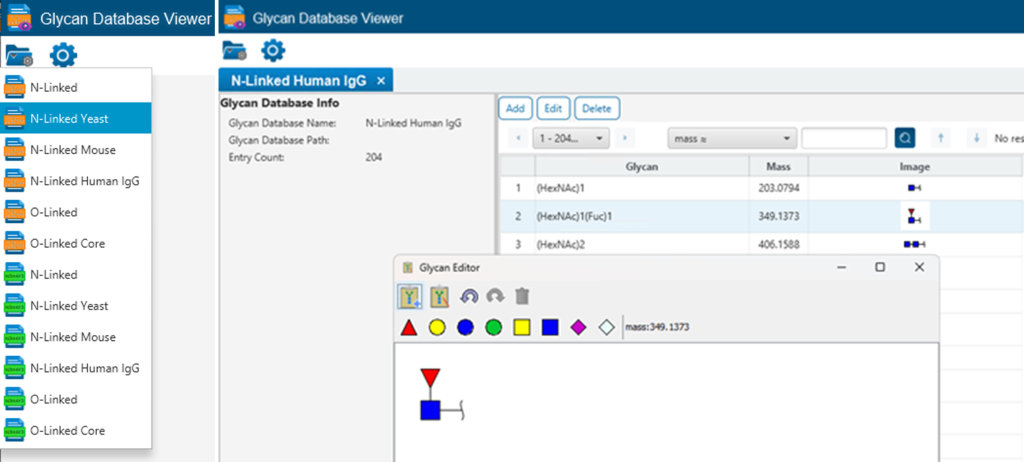
Task: Close the Glycan Editor window
Action: pos(920,267)
